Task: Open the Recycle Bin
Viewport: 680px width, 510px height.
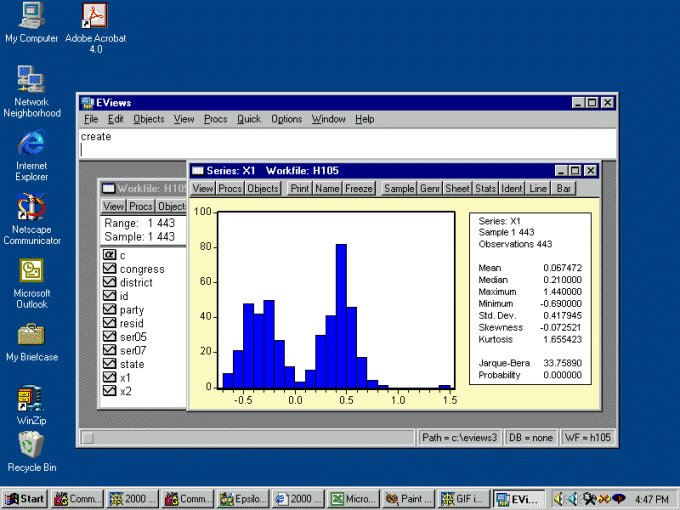Action: (x=31, y=443)
